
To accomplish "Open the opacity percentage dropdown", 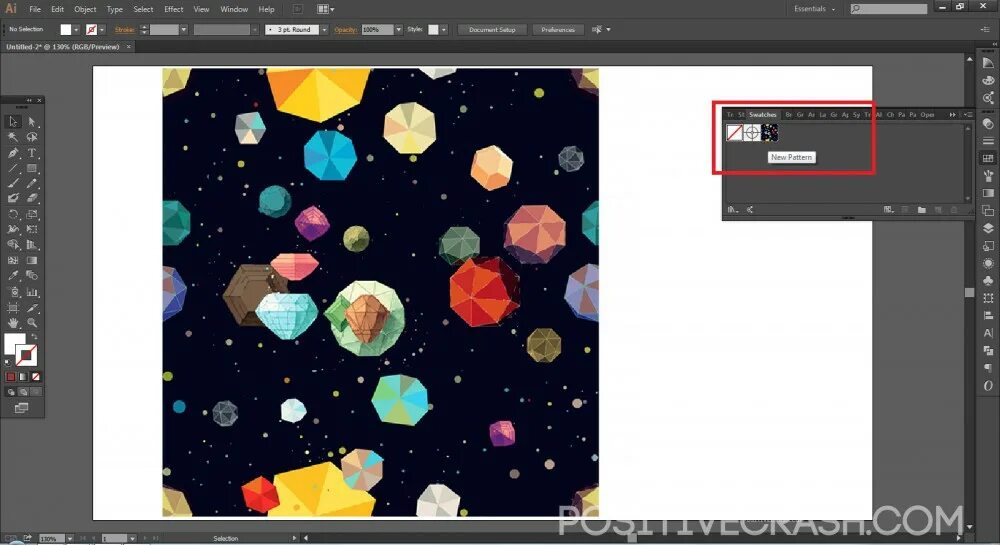I will (399, 29).
